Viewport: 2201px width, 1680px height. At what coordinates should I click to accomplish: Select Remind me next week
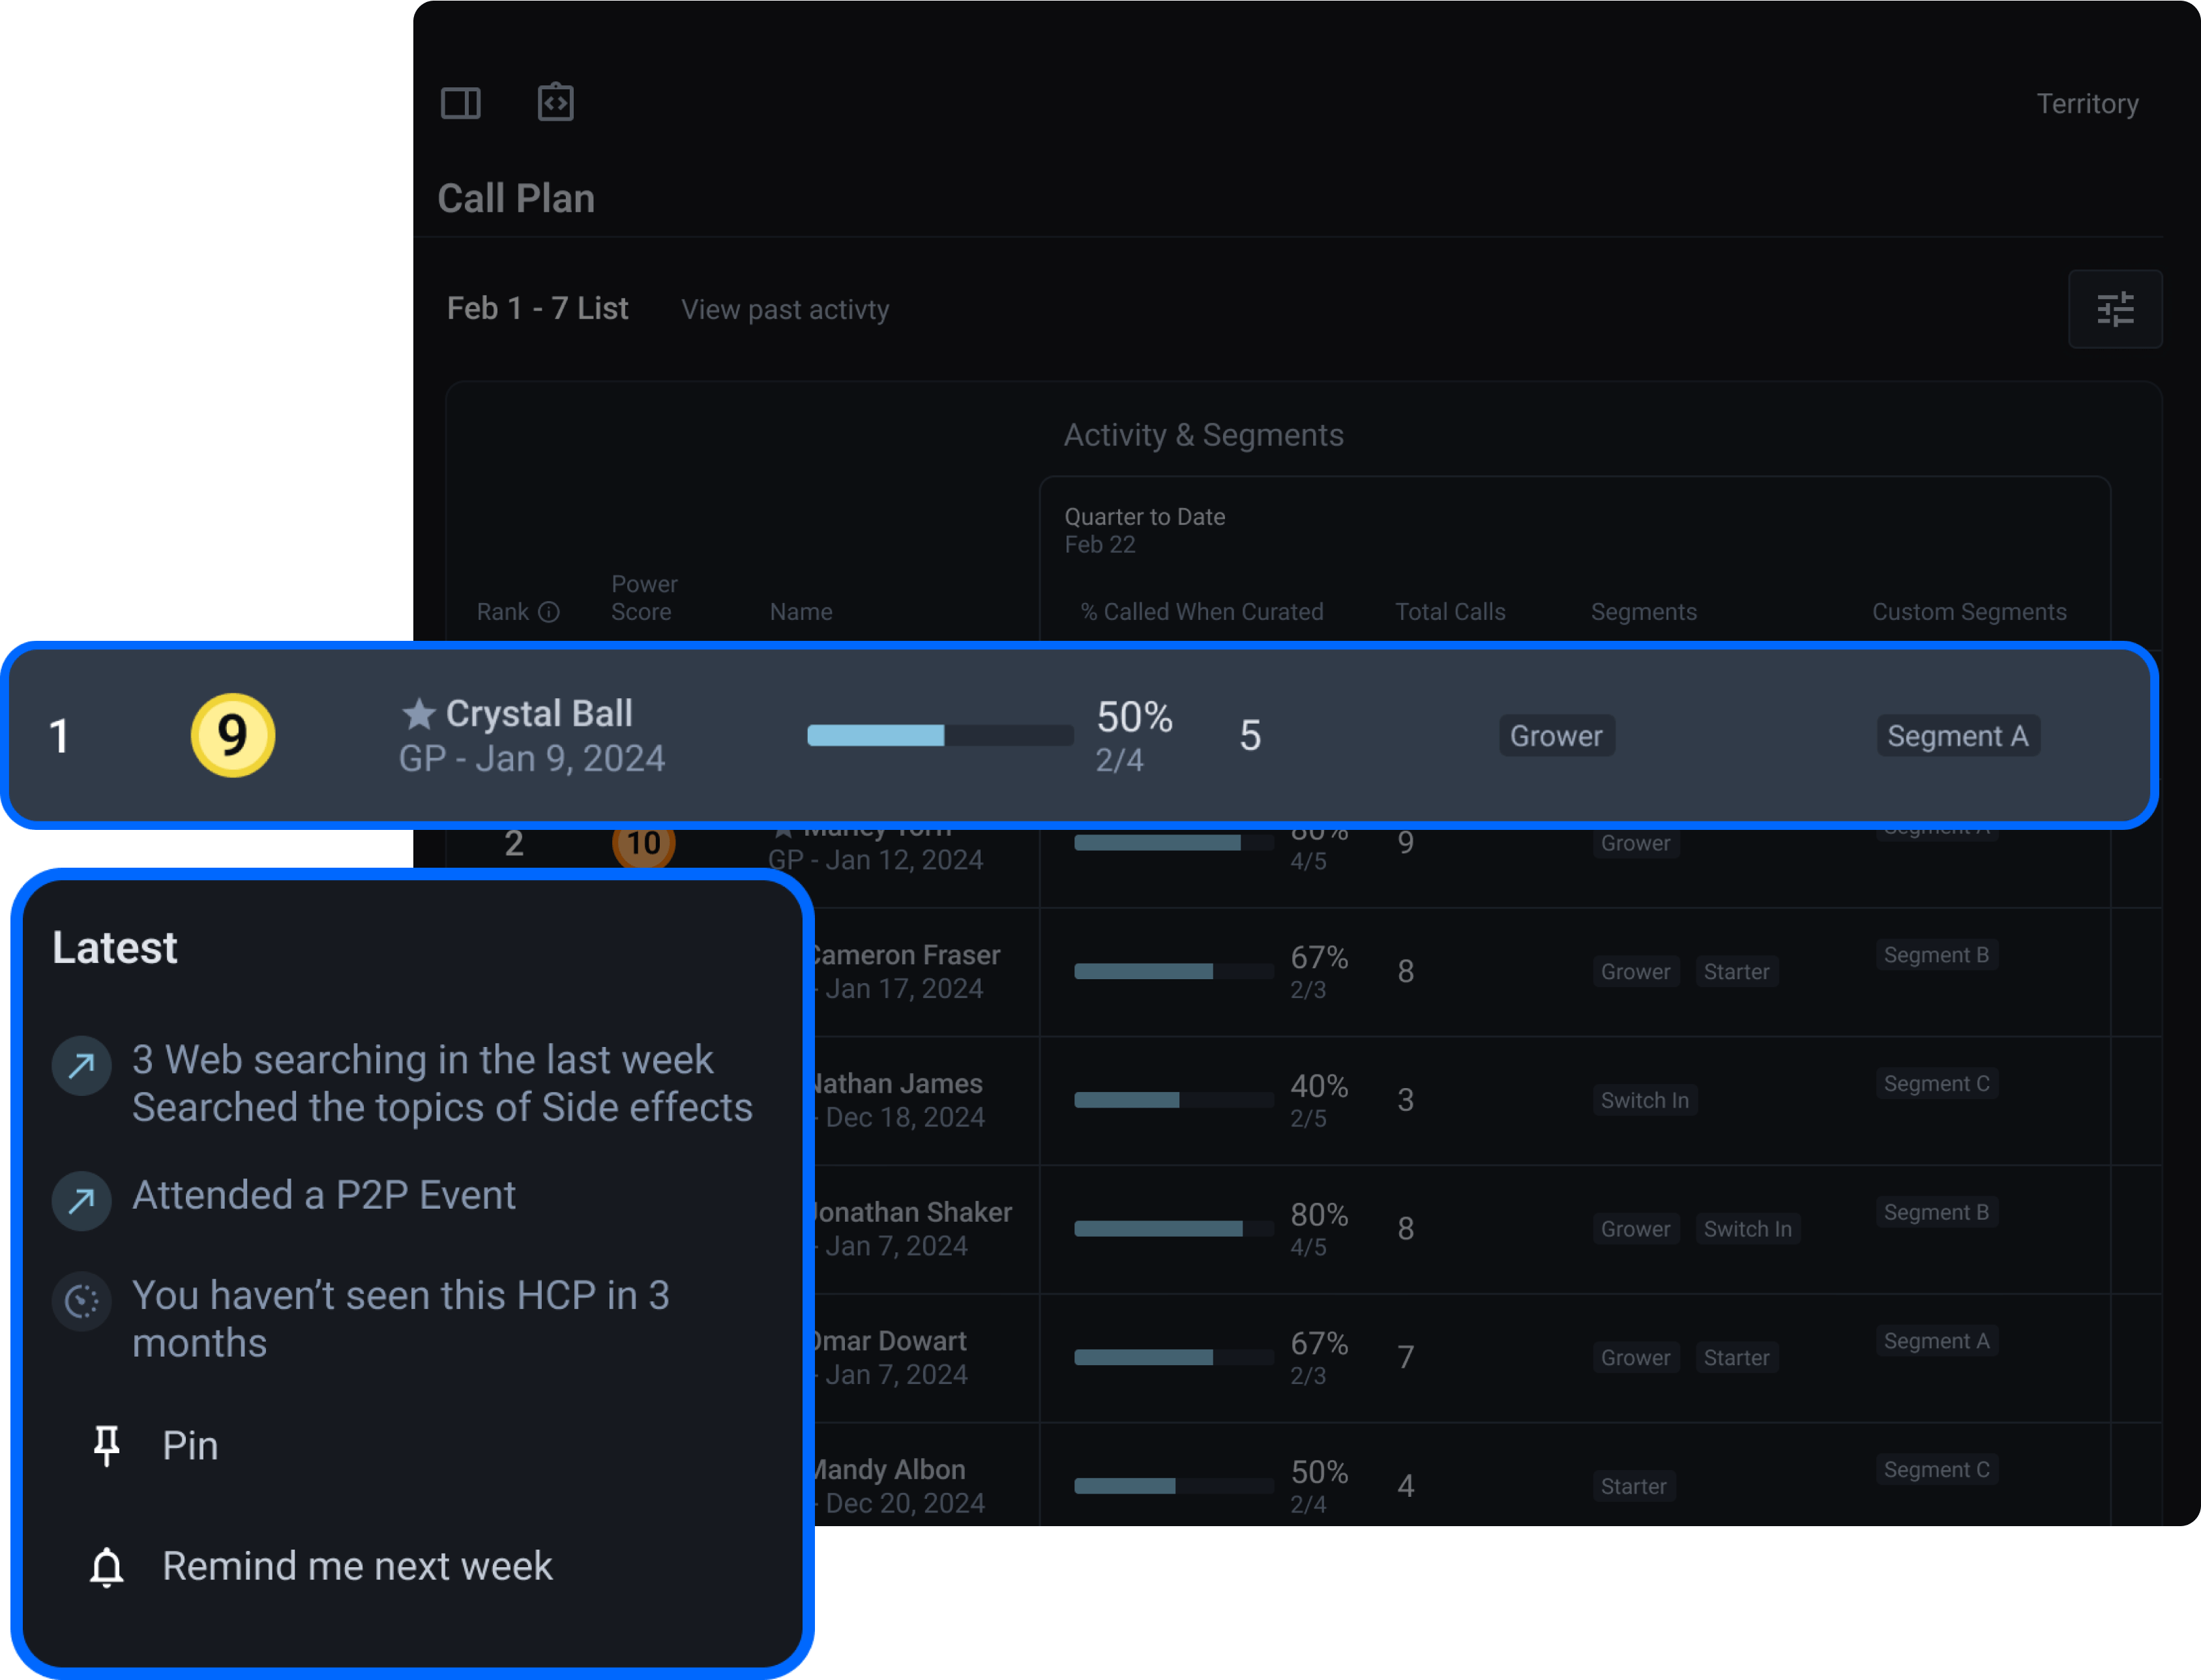coord(357,1566)
